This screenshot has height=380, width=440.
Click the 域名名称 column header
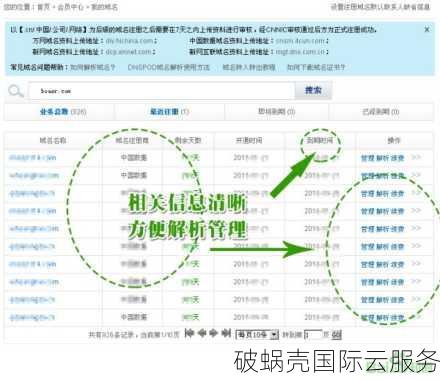[x=53, y=140]
